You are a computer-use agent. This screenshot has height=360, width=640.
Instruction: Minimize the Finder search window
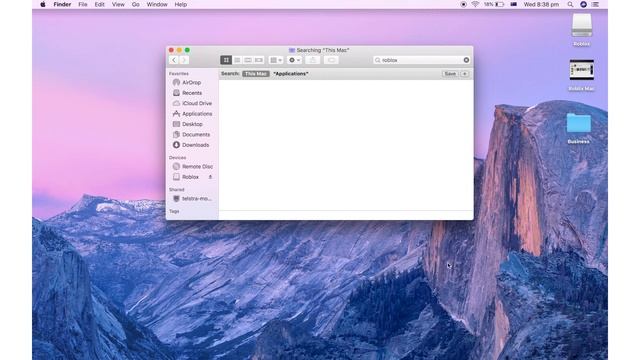(x=179, y=50)
